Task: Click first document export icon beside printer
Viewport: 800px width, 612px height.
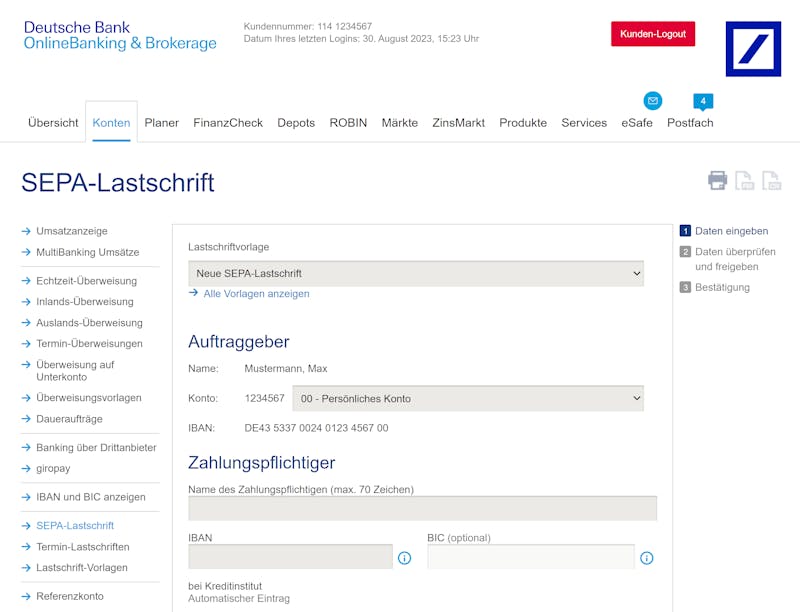Action: tap(744, 181)
